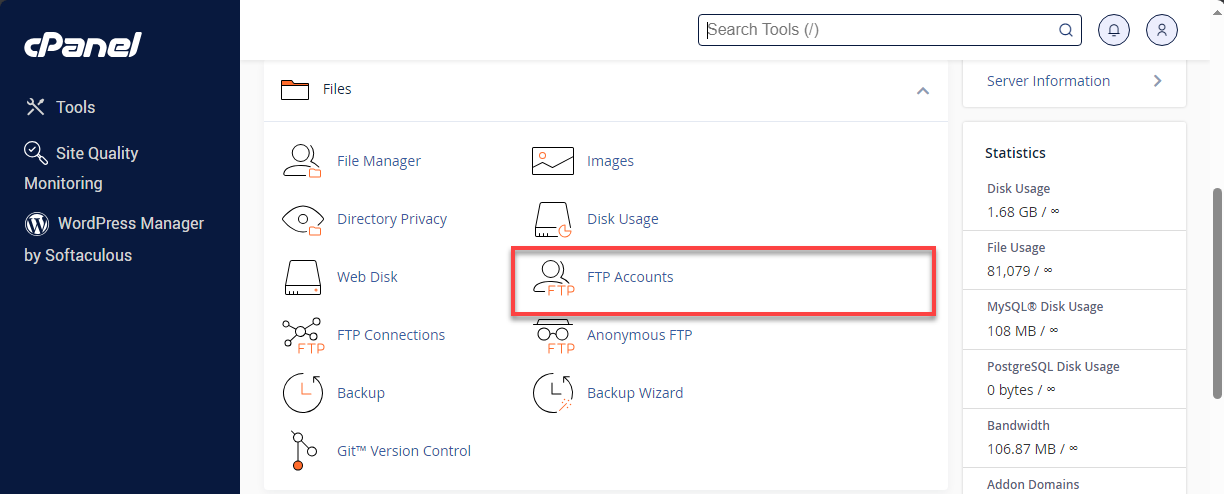The image size is (1224, 494).
Task: Click the Images icon
Action: (x=552, y=161)
